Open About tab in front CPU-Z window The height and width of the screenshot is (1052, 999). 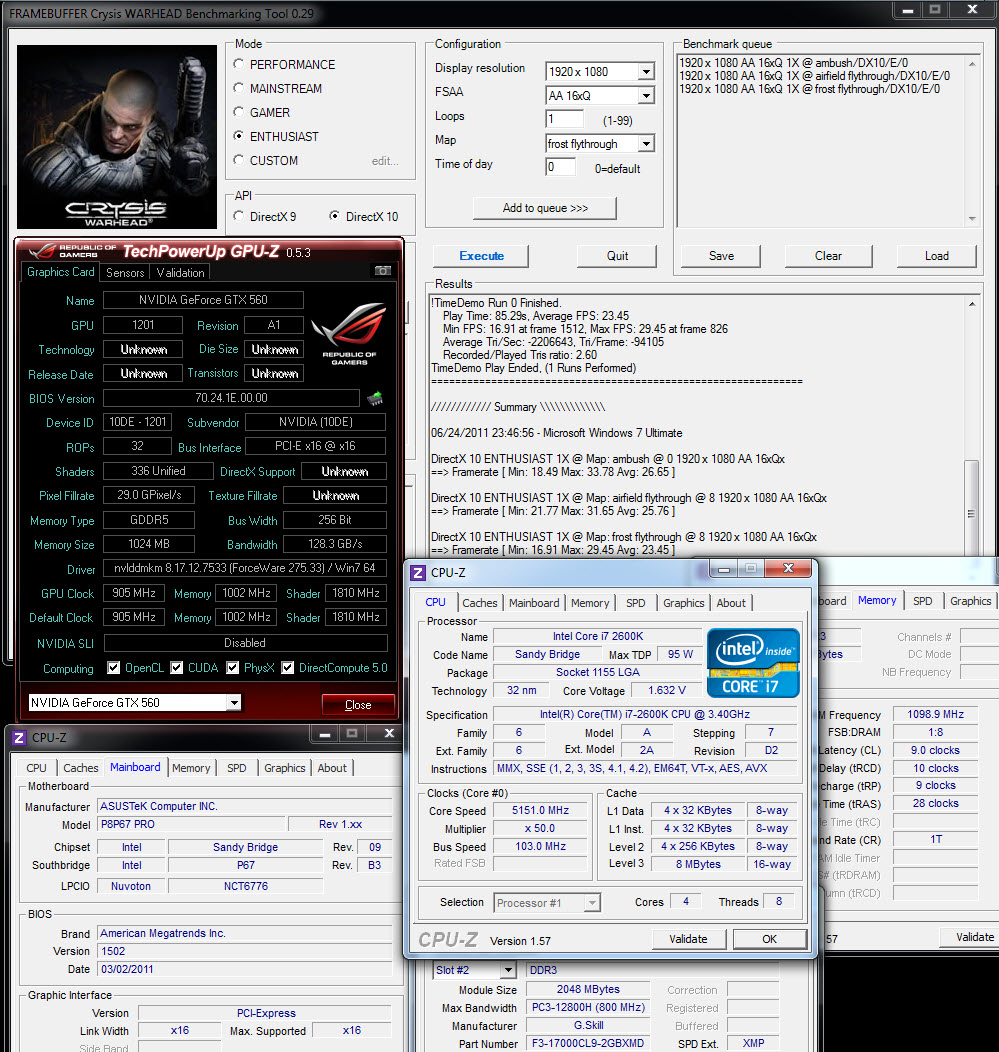pyautogui.click(x=731, y=603)
